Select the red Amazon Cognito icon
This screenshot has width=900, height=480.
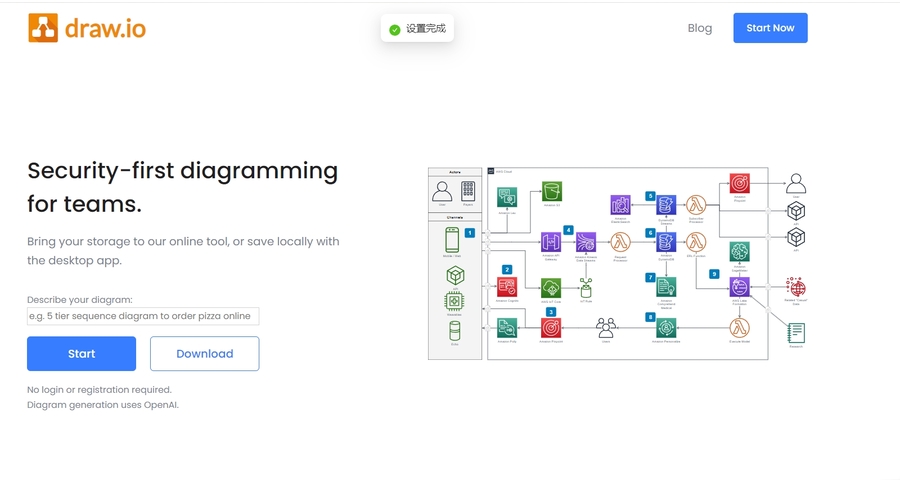pos(507,286)
